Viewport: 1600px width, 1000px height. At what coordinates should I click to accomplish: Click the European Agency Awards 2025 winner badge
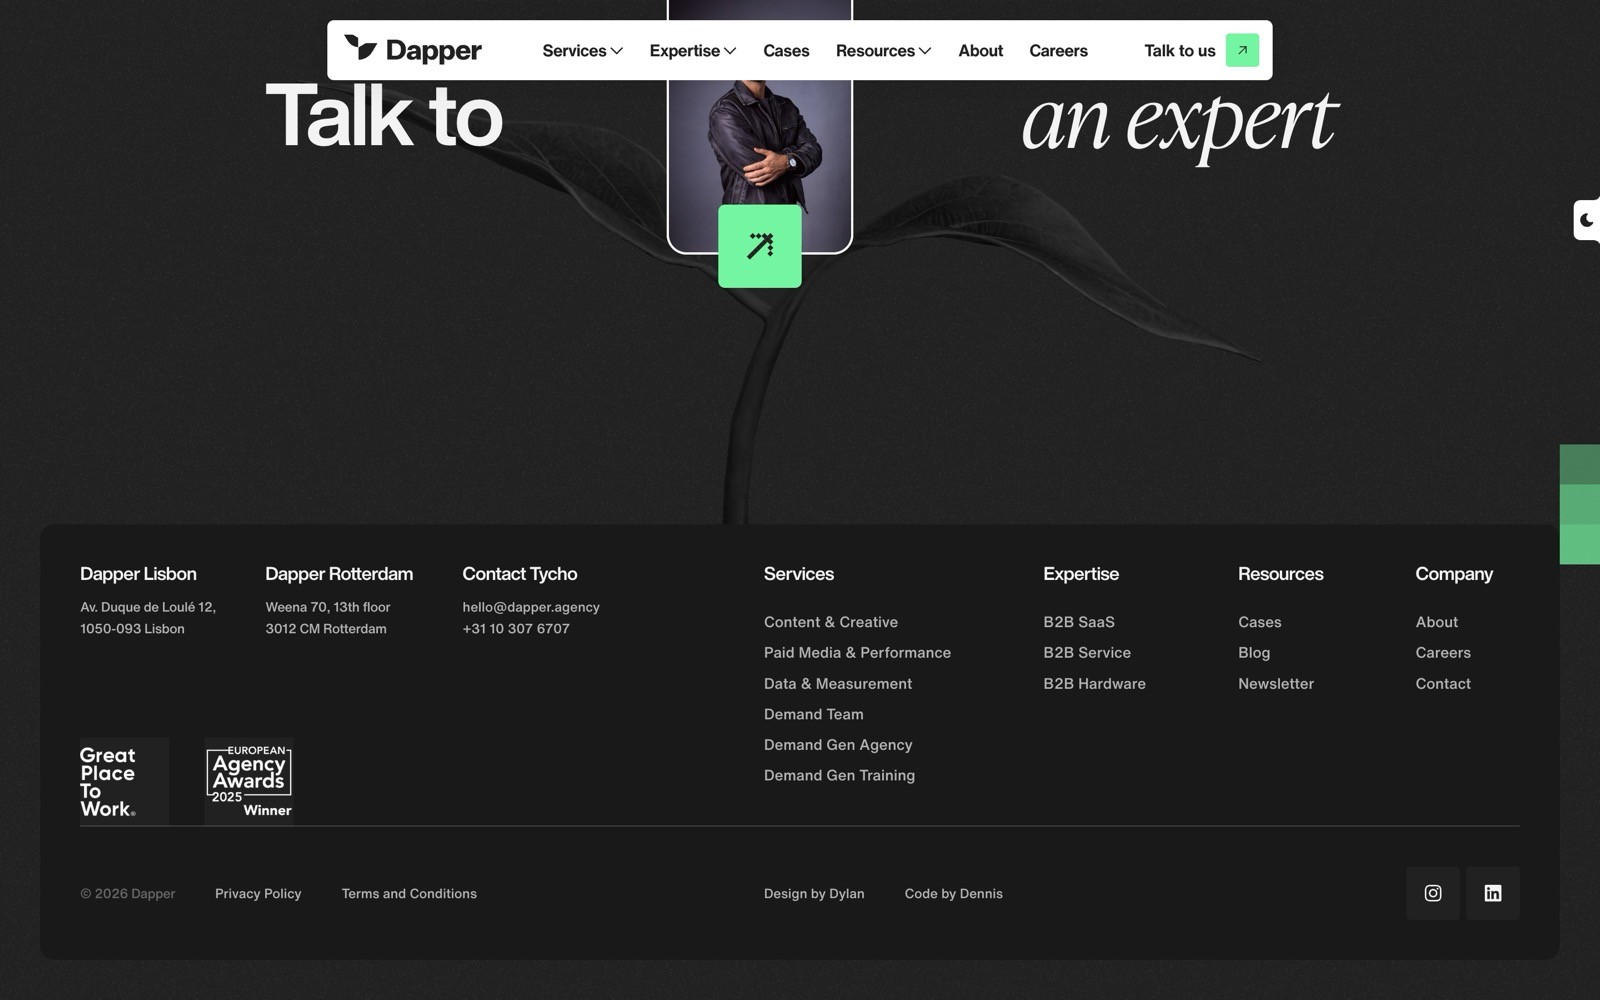coord(248,780)
